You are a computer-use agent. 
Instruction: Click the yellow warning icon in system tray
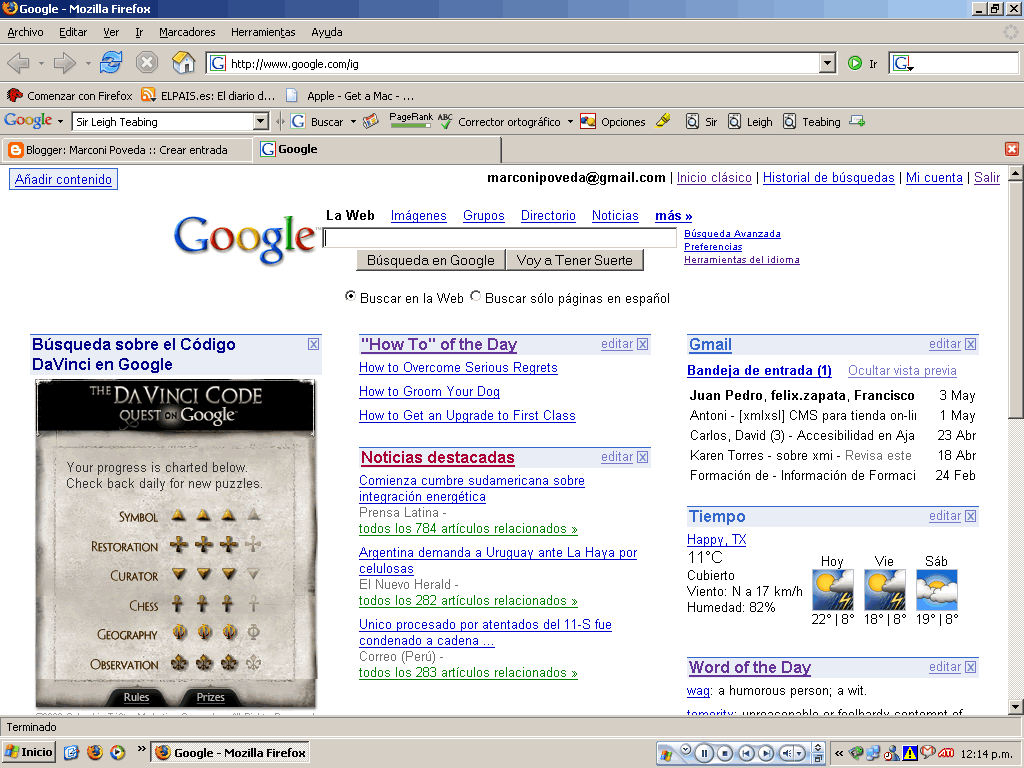[910, 753]
